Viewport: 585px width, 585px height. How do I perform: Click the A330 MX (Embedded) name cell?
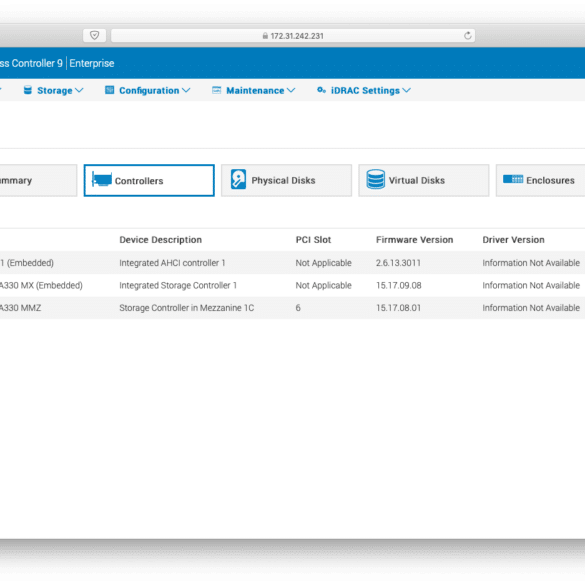coord(41,285)
